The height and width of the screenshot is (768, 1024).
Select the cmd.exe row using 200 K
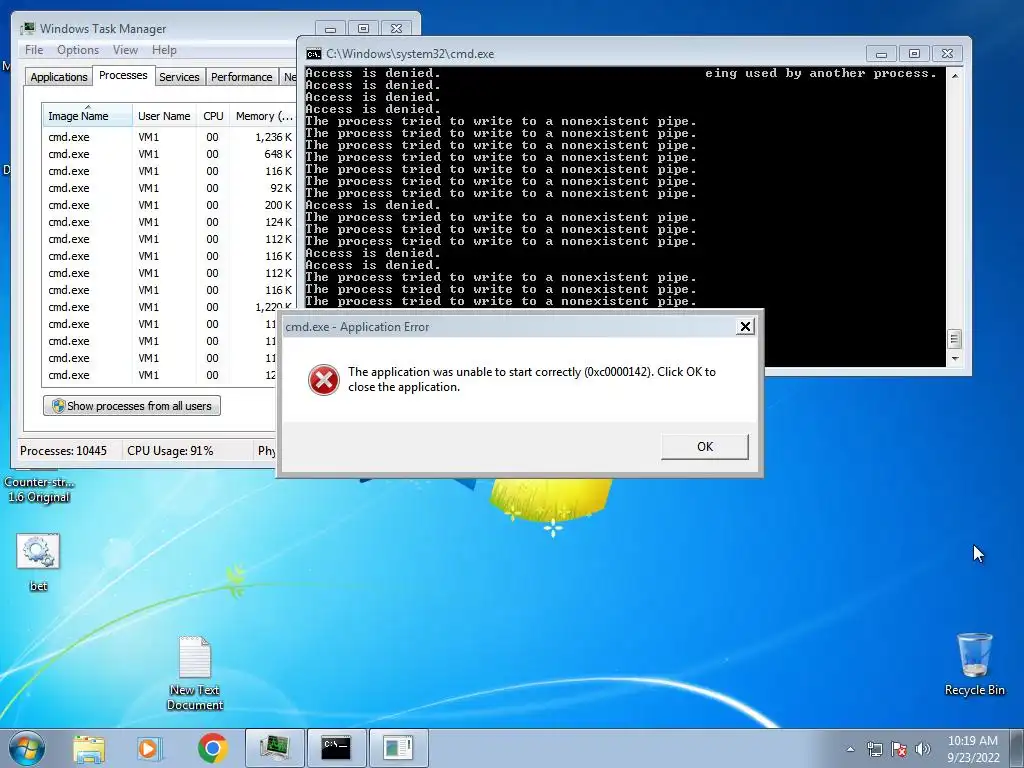(x=169, y=205)
